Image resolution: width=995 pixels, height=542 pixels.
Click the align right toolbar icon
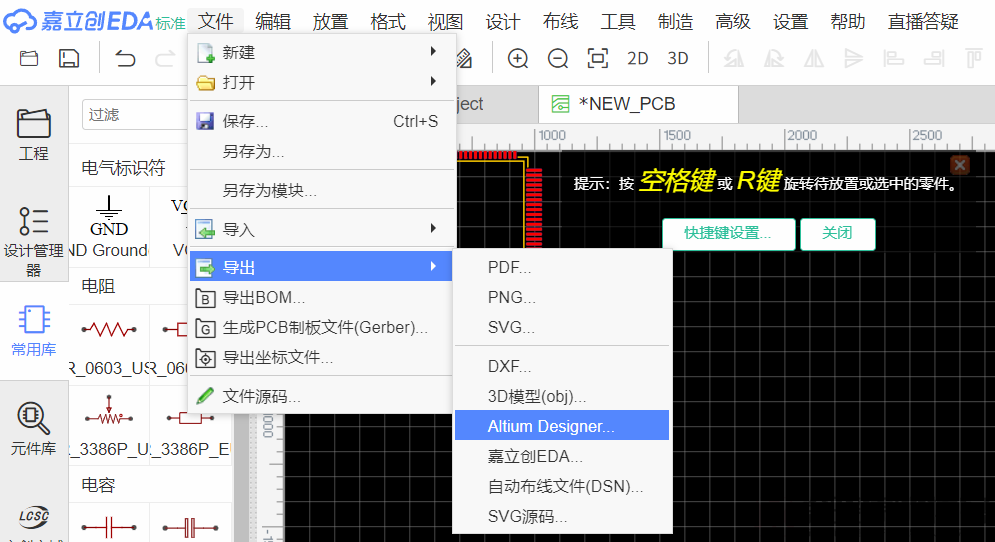[x=933, y=59]
